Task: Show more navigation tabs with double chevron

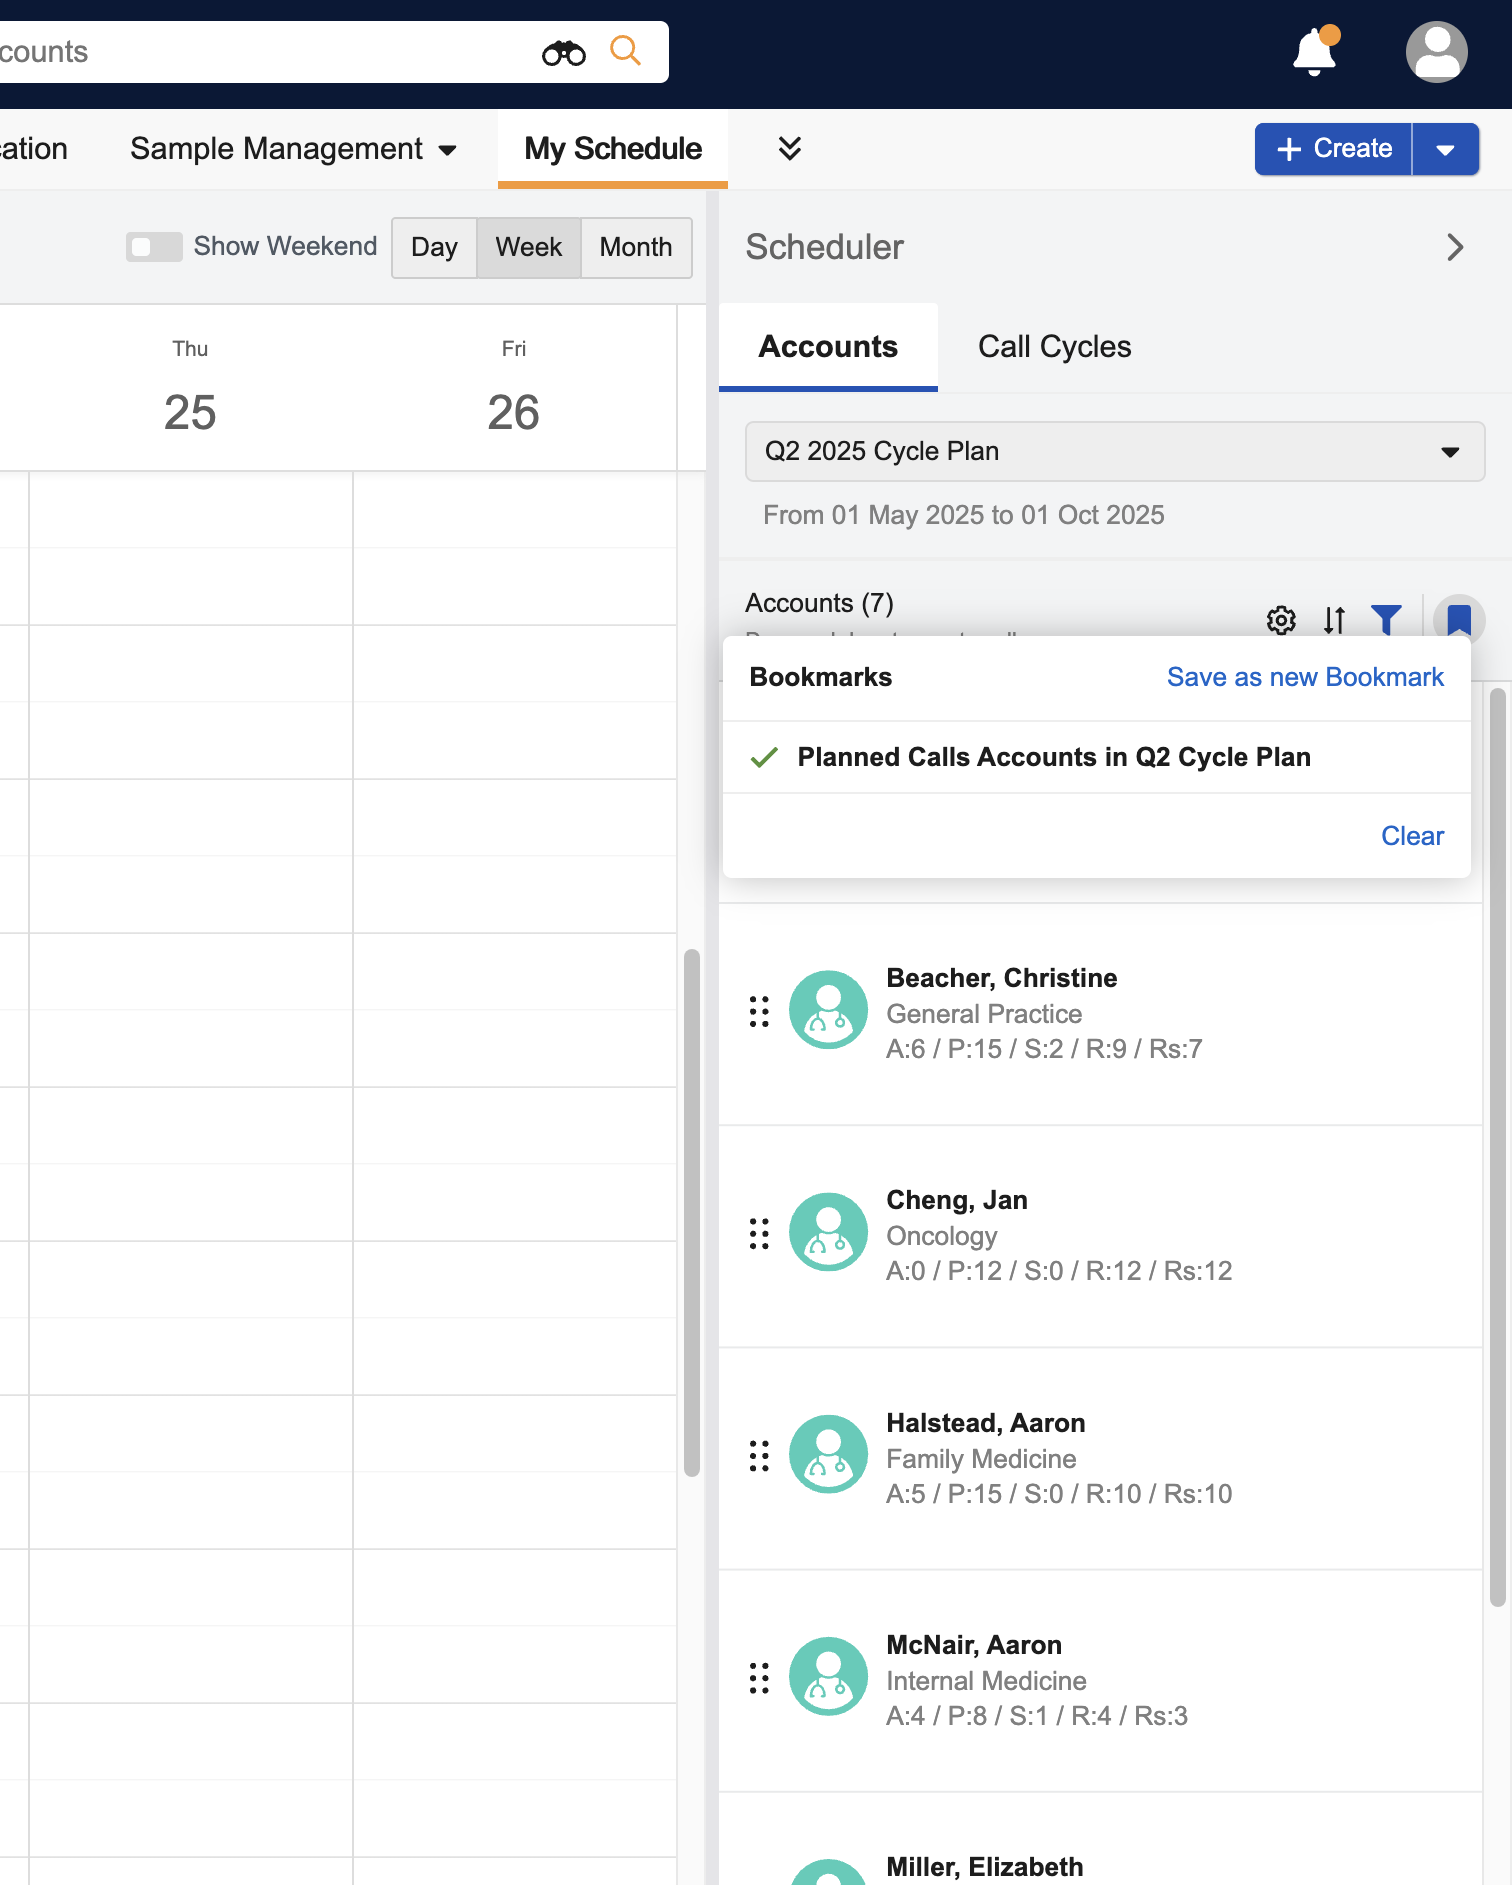Action: pos(789,149)
